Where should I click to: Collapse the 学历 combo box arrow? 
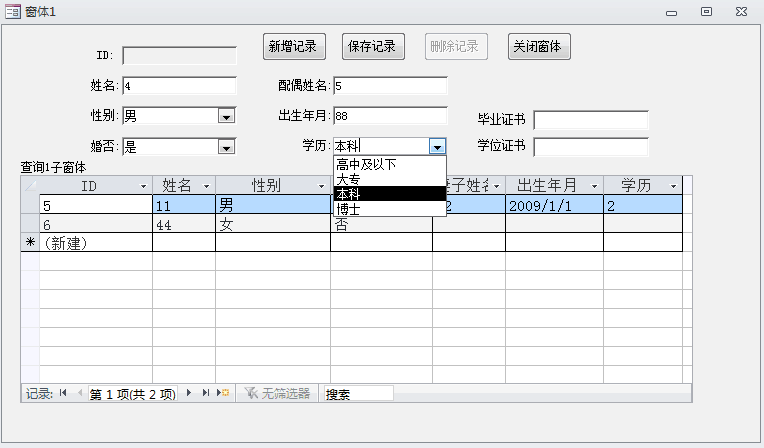[437, 146]
